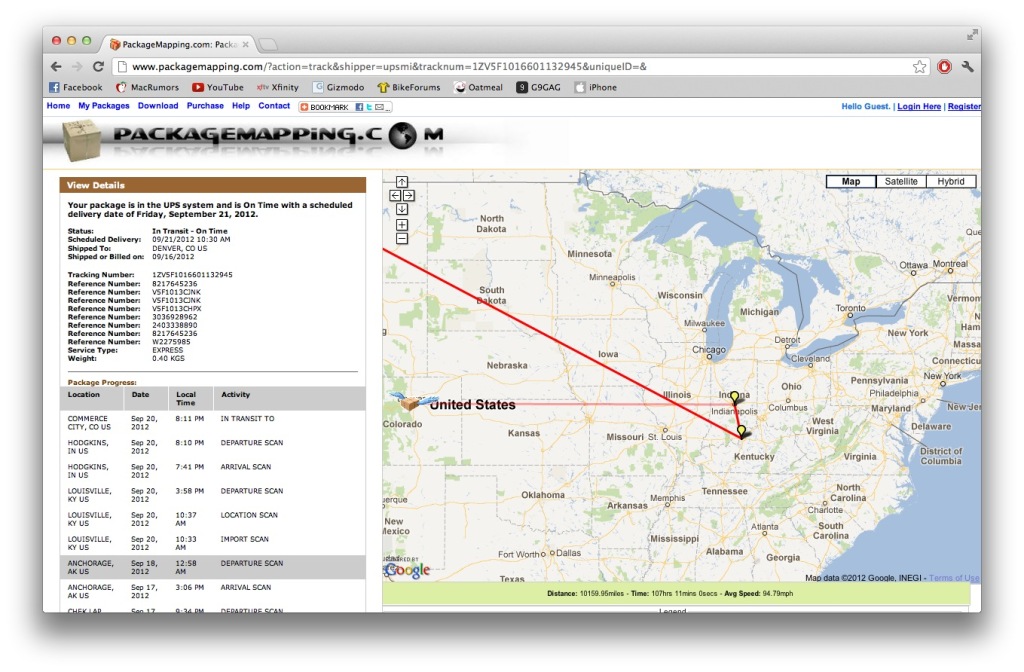Open the map Terms of Use link
This screenshot has width=1024, height=672.
point(954,578)
